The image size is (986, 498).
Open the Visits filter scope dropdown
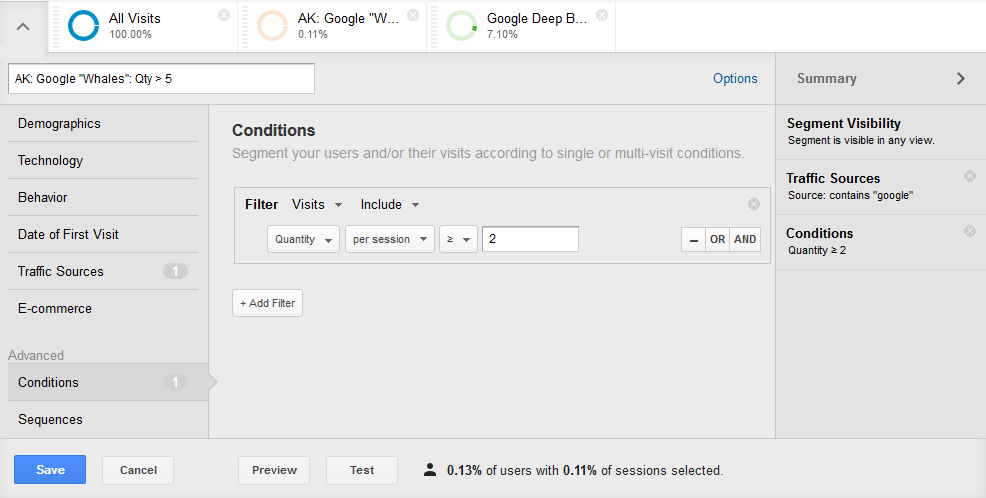pos(317,204)
